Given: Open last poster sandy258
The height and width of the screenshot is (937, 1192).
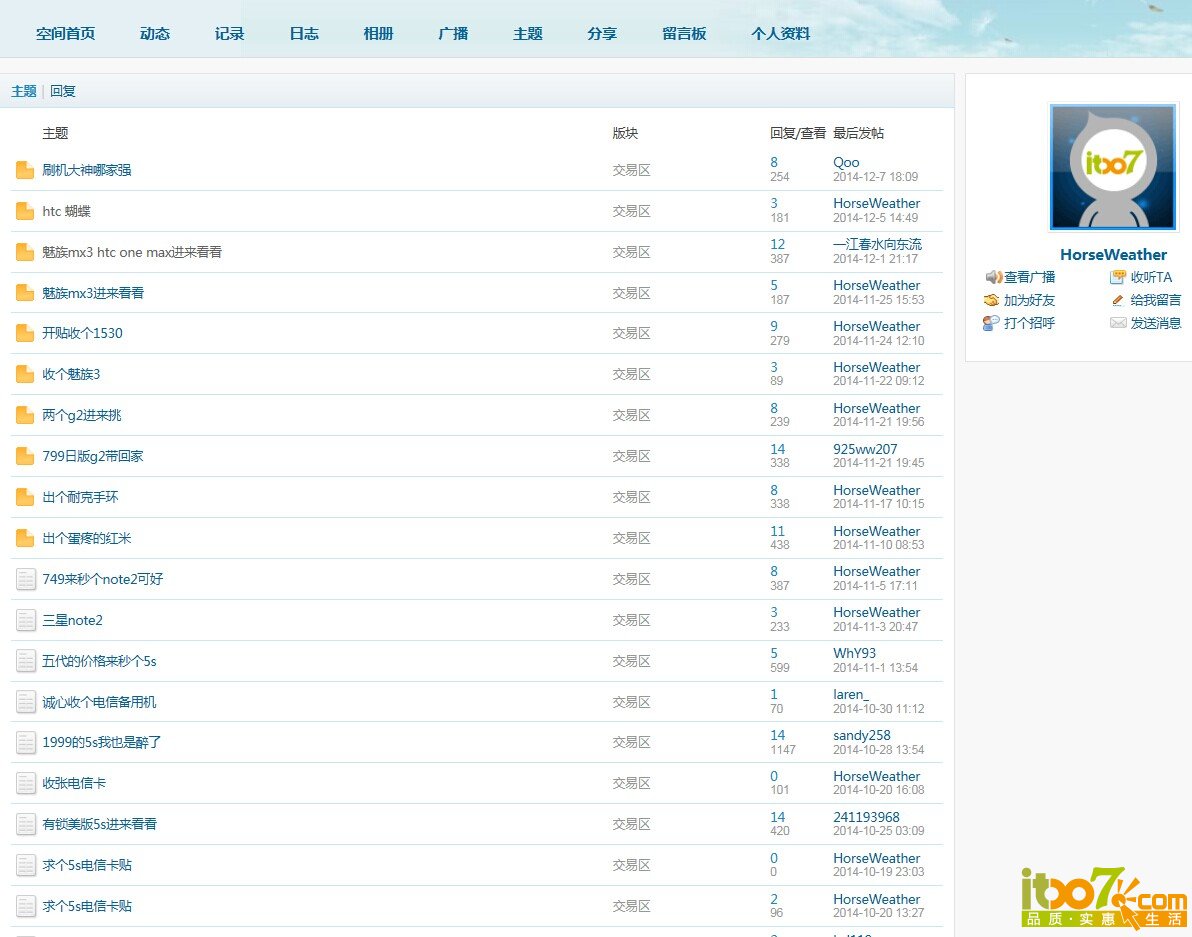Looking at the screenshot, I should click(862, 736).
